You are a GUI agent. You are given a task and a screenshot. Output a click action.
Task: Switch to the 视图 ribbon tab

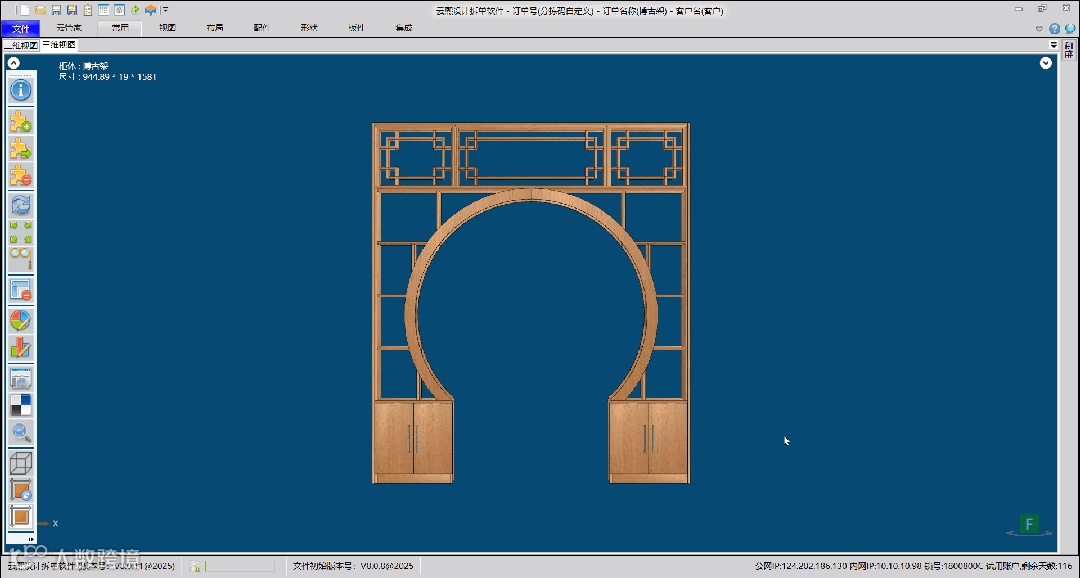coord(167,28)
